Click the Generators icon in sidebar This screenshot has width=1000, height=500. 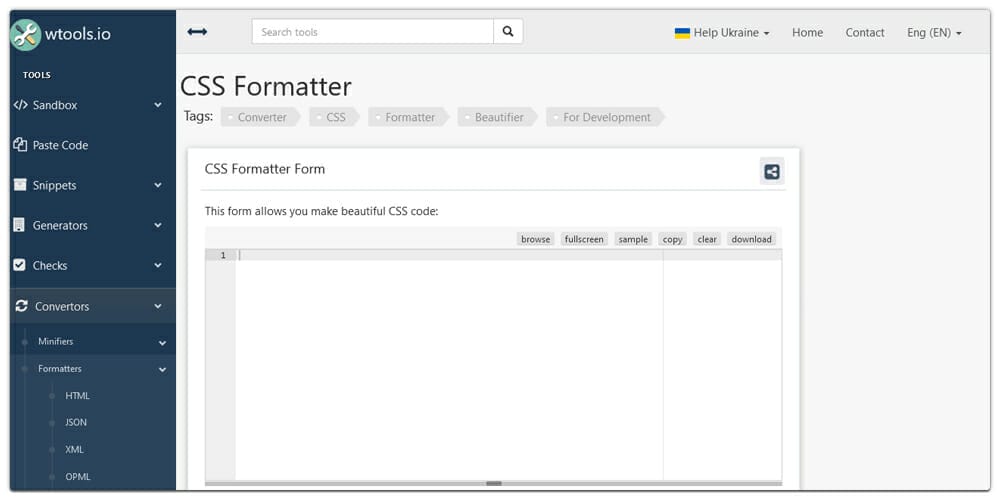pos(19,225)
